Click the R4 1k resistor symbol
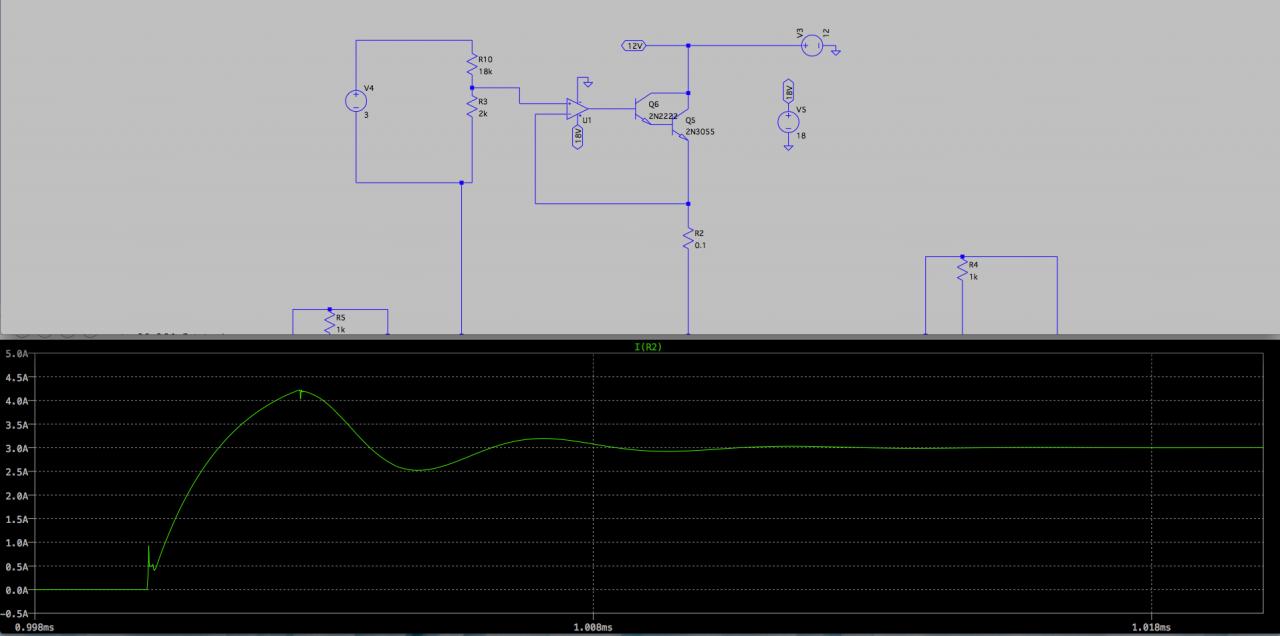1280x636 pixels. (962, 269)
